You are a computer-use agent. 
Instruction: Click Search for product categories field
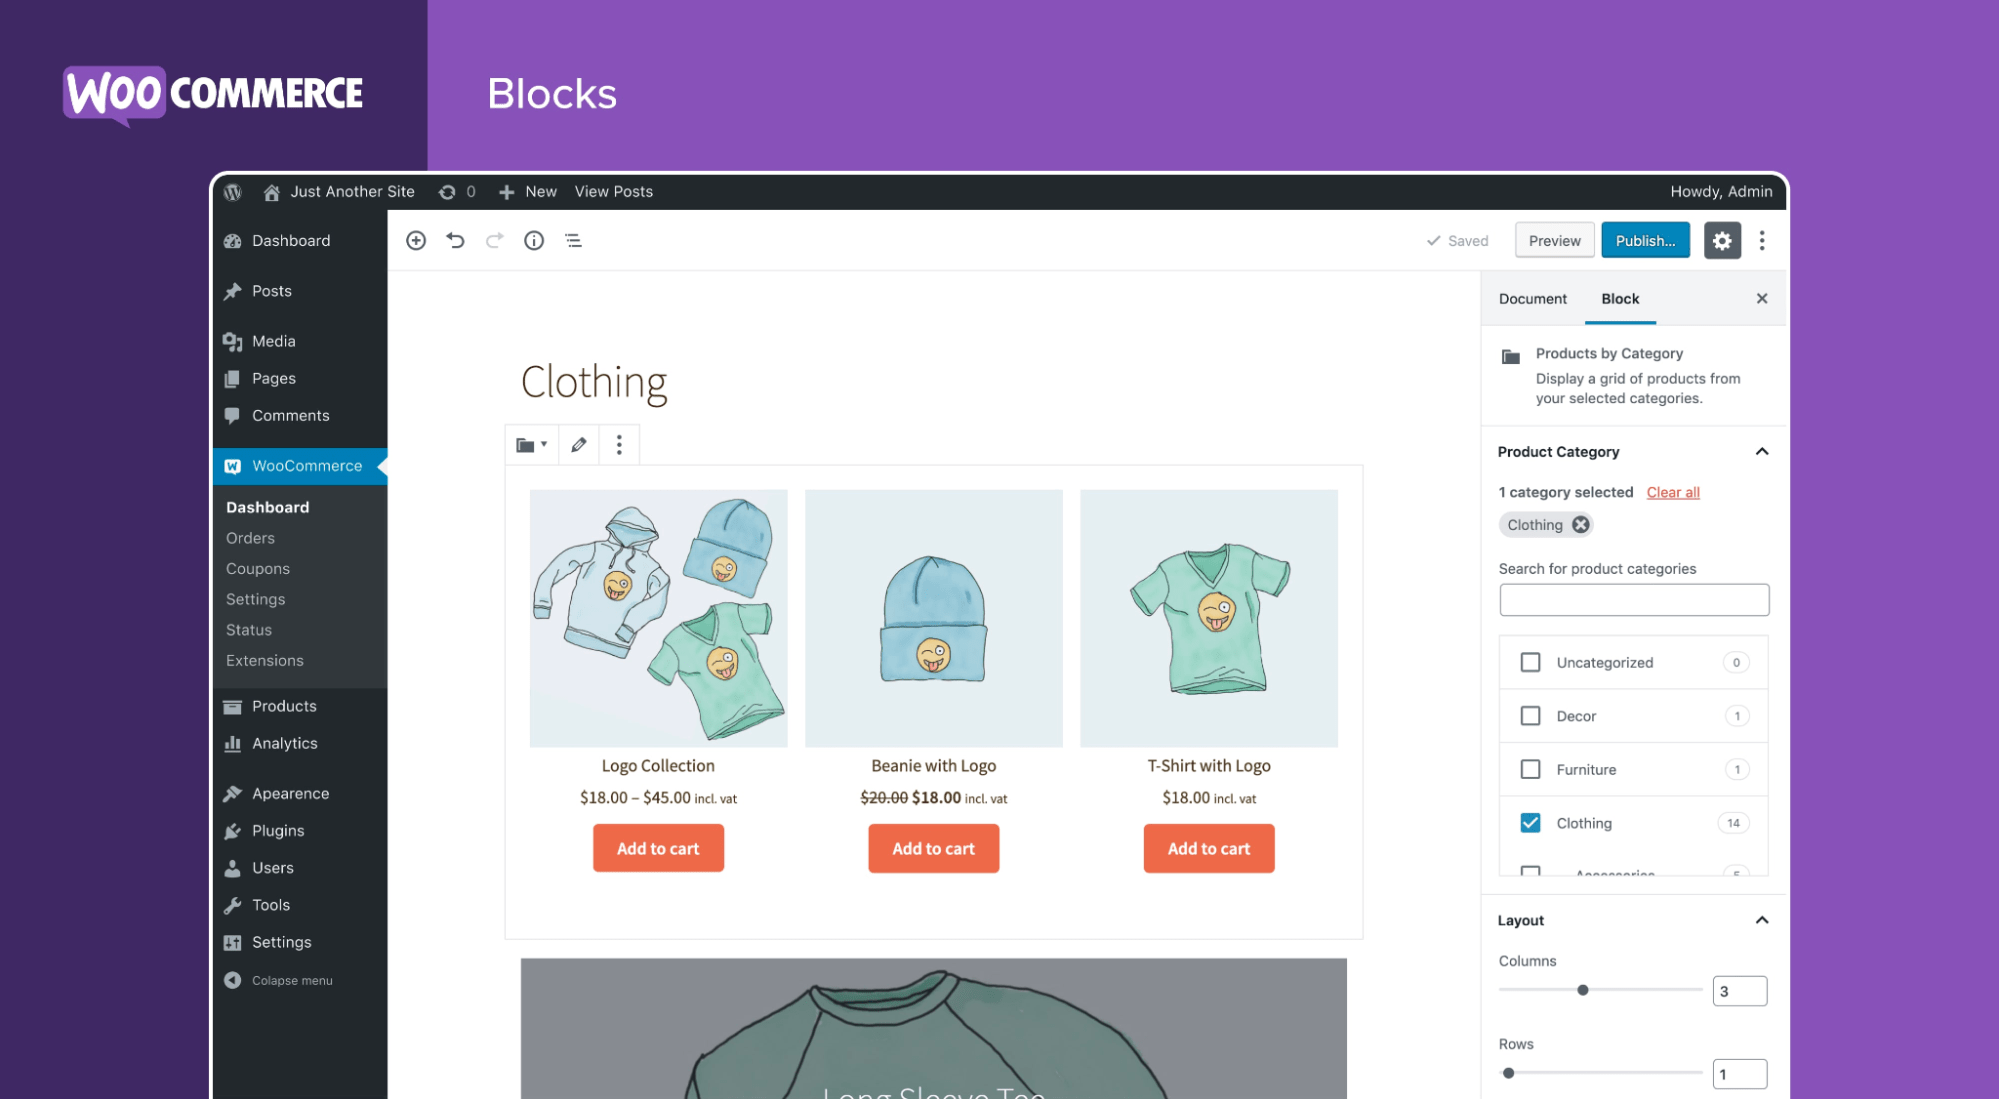pos(1633,601)
